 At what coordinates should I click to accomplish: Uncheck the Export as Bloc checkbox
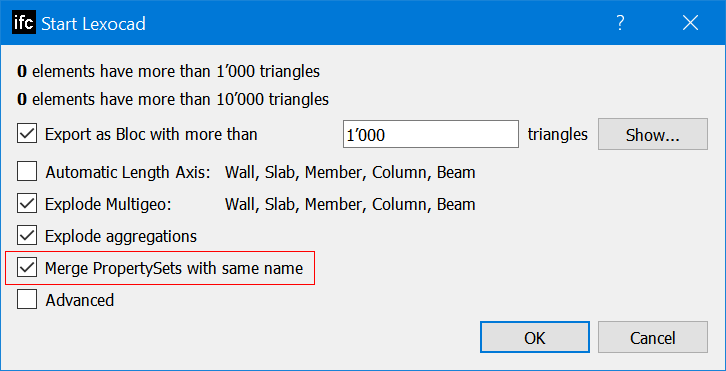(27, 135)
